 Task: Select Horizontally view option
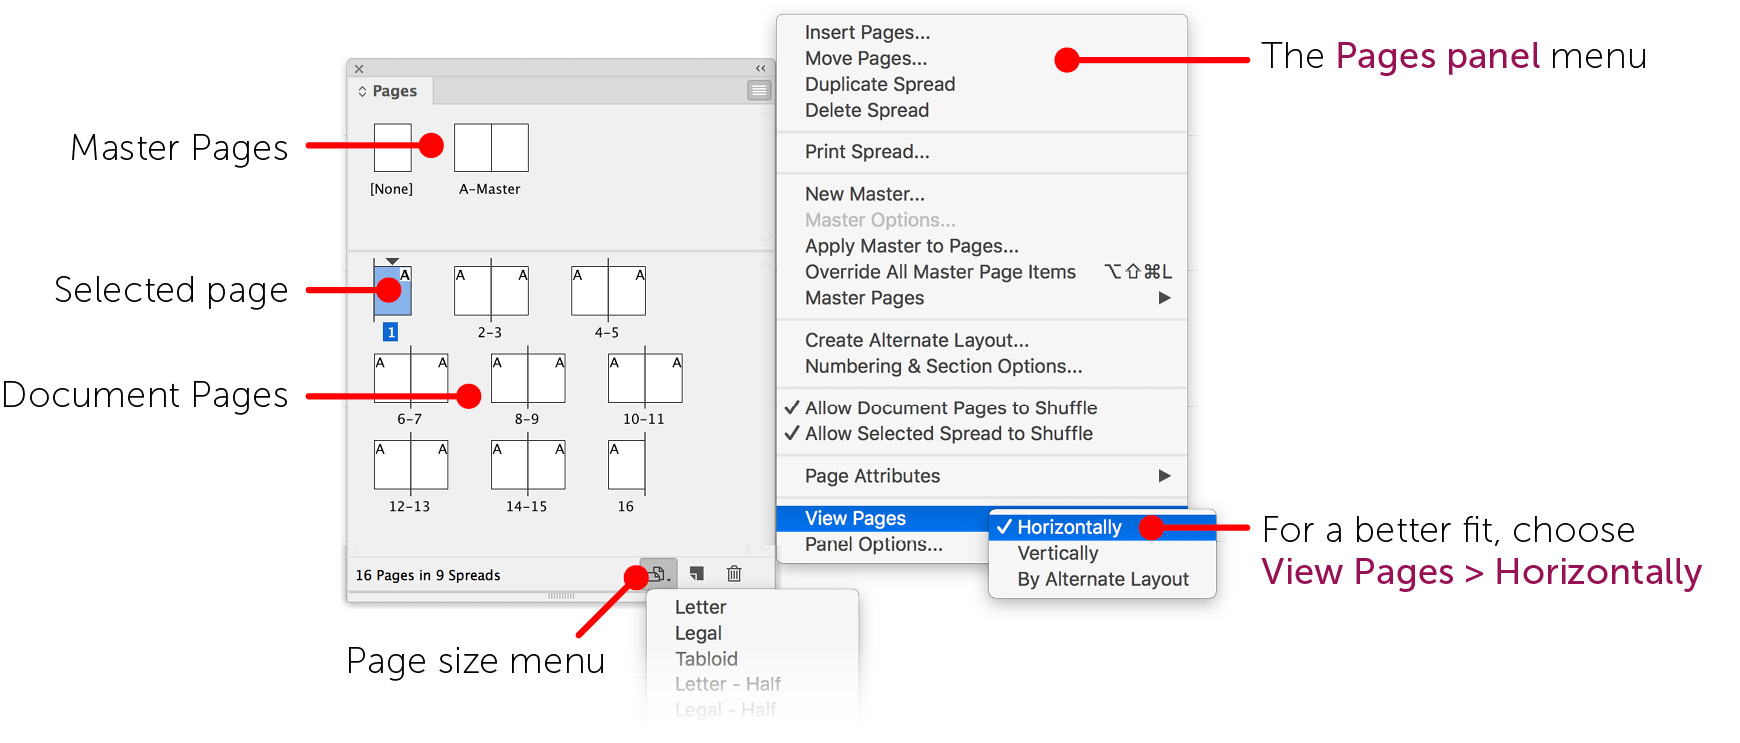(1102, 527)
